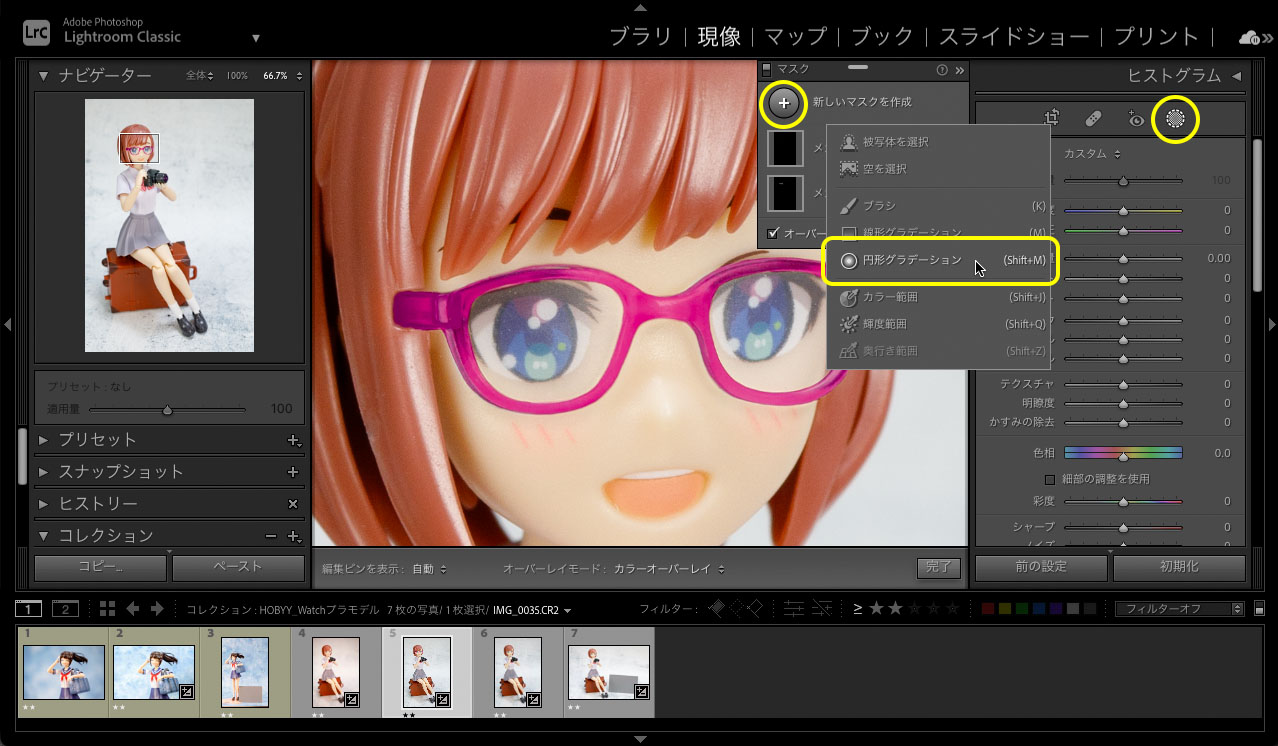Open the mask panel help icon

point(941,70)
